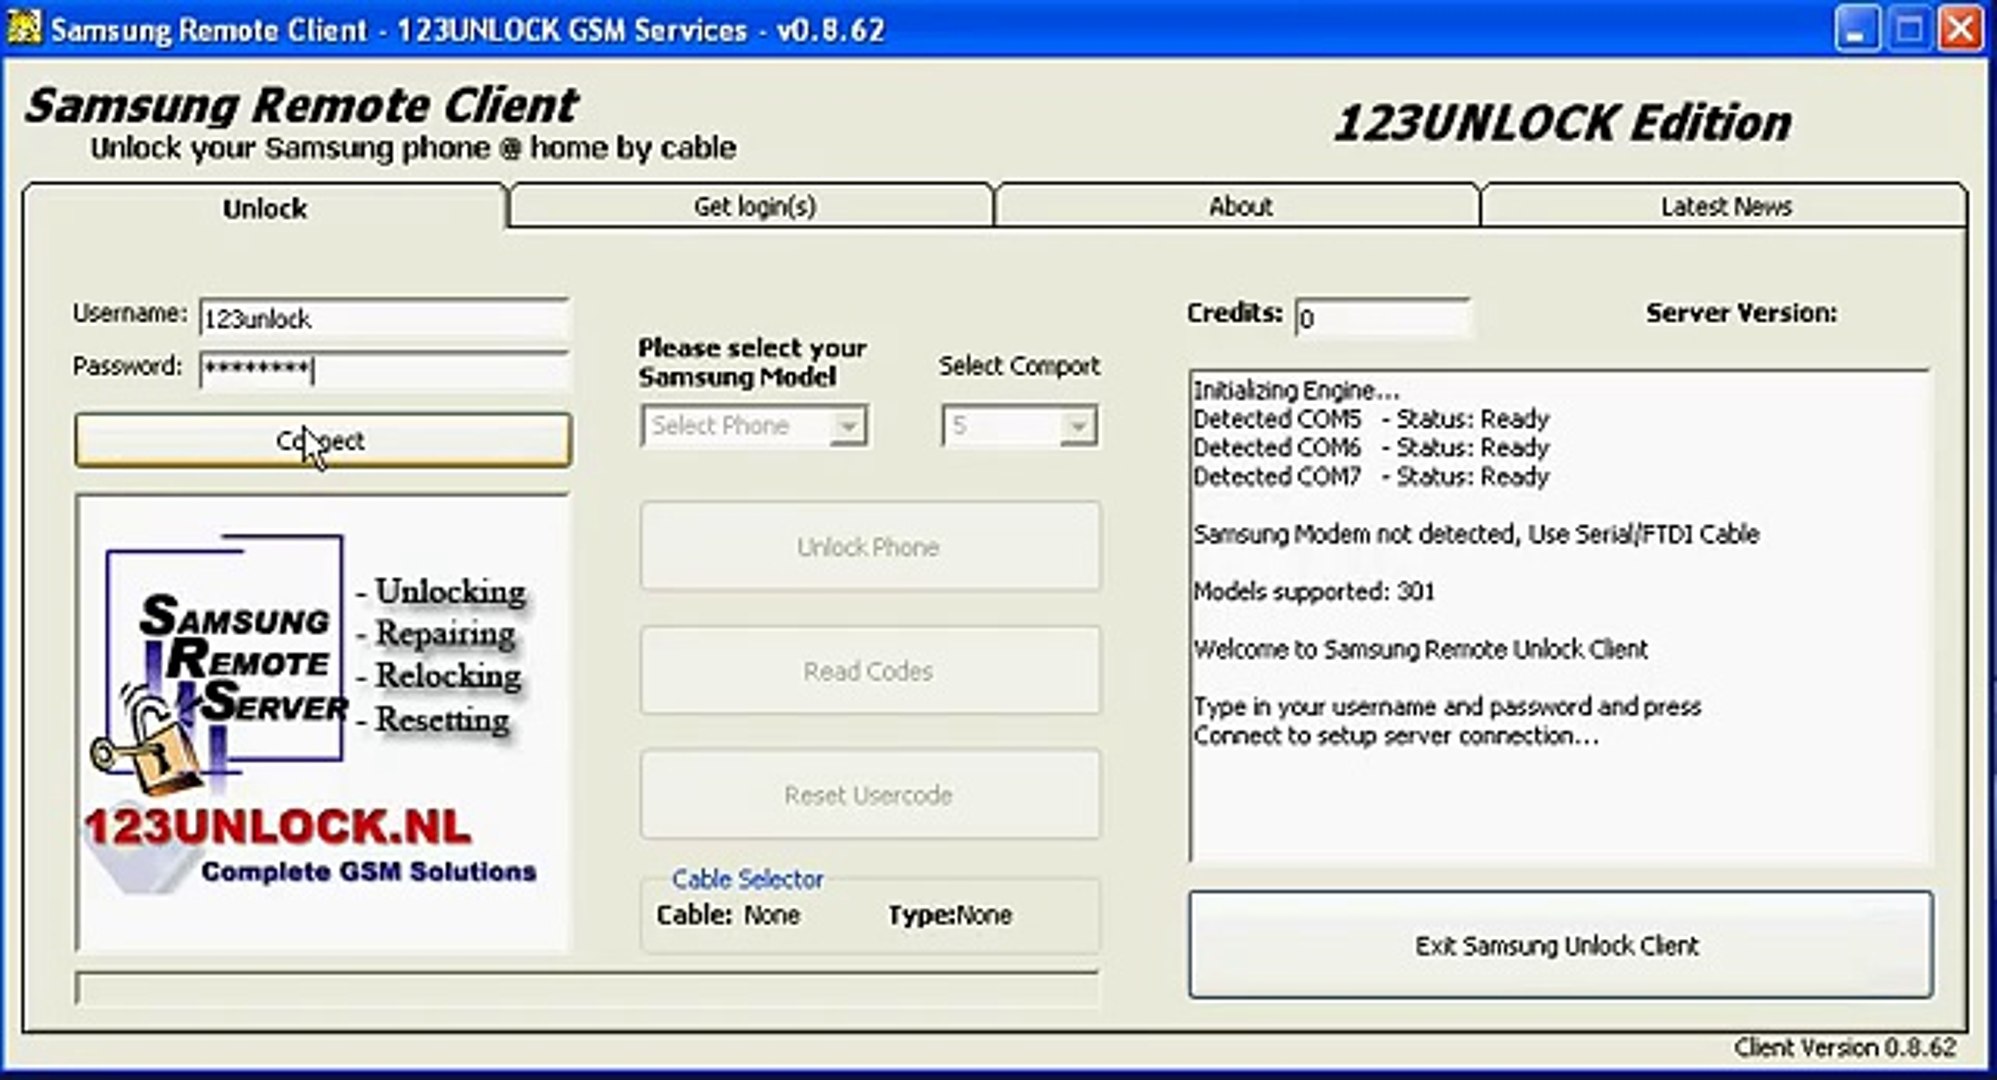
Task: Switch to the Unlock tab
Action: 265,207
